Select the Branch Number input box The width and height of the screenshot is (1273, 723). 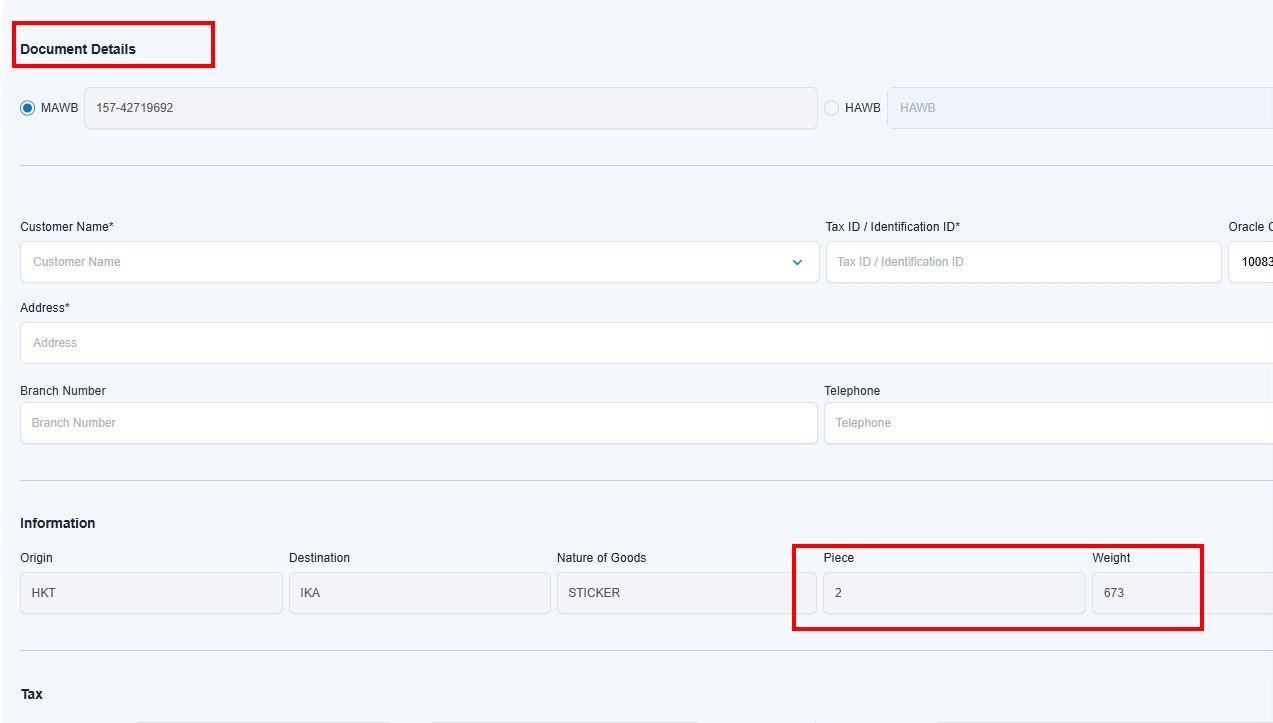418,423
